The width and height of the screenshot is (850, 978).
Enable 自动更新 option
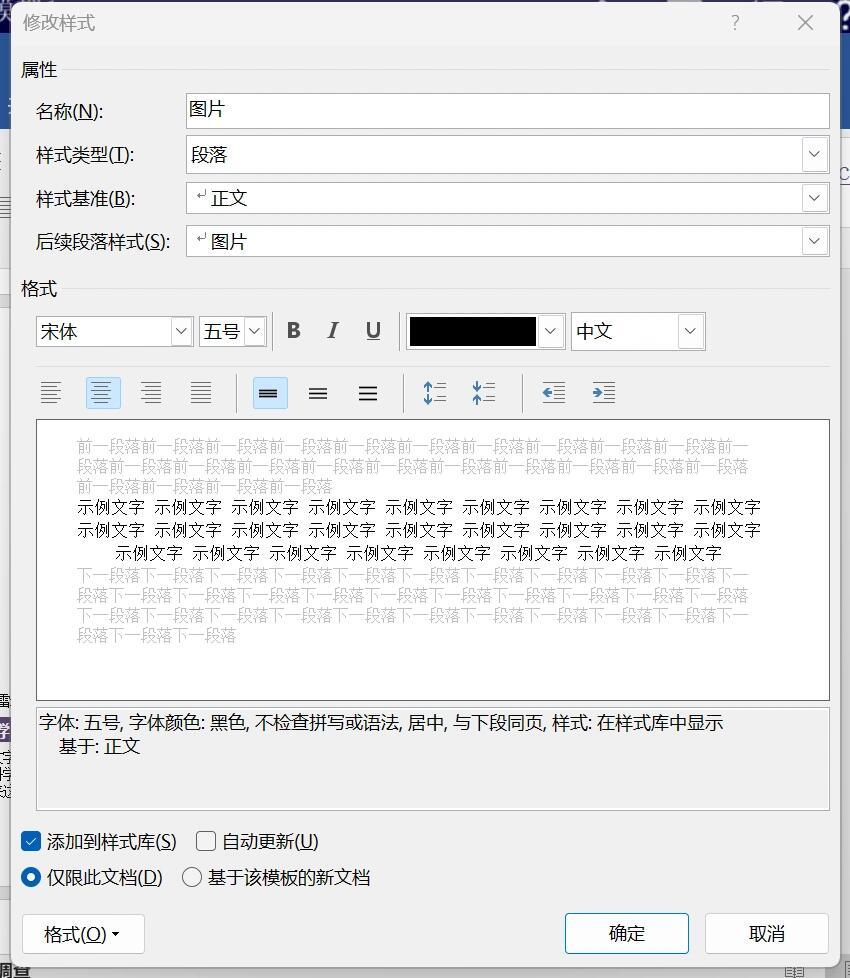coord(205,841)
